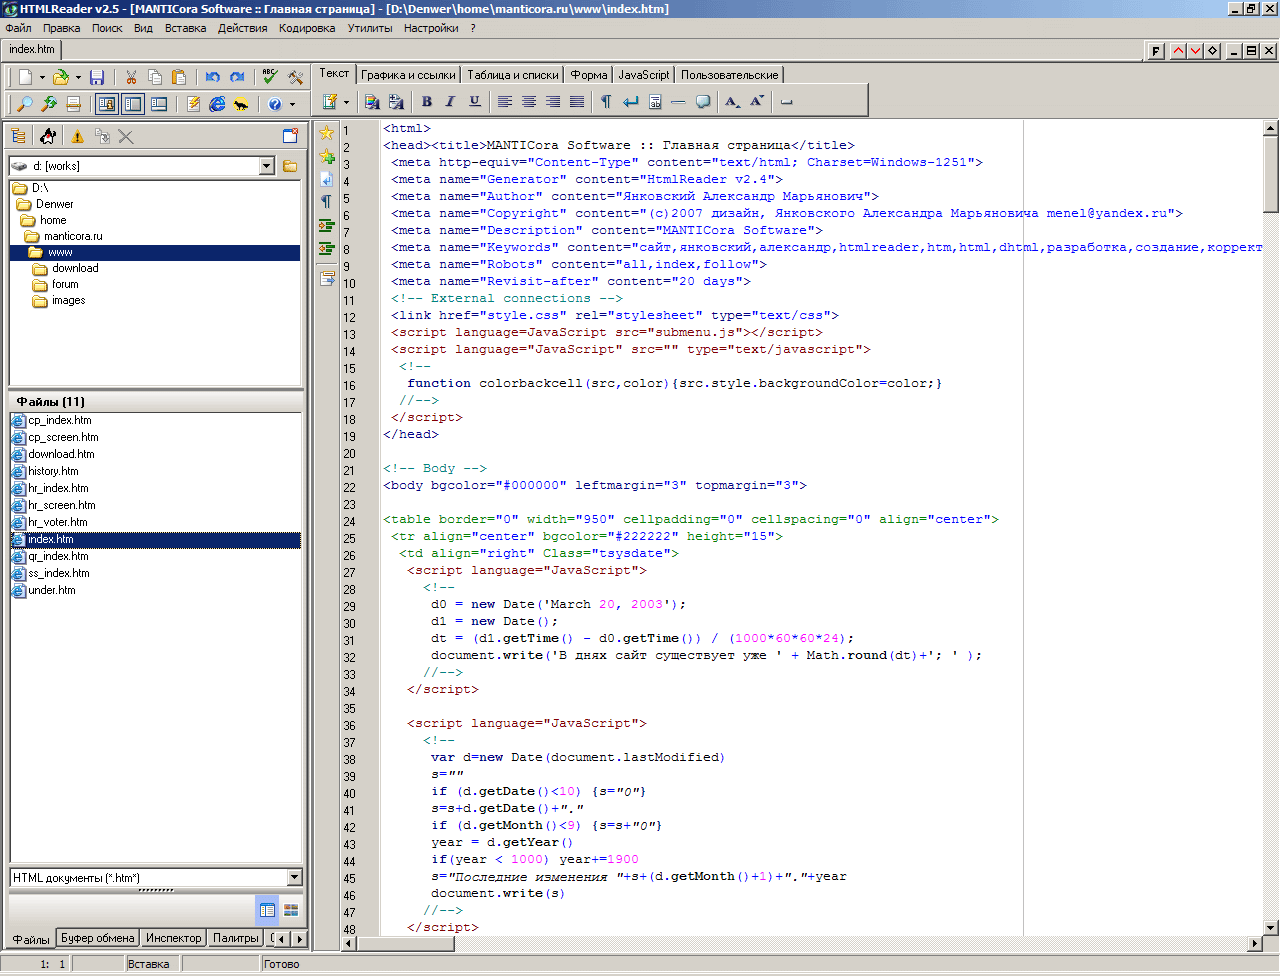This screenshot has width=1280, height=976.
Task: Open the Кодировка menu
Action: pyautogui.click(x=307, y=28)
